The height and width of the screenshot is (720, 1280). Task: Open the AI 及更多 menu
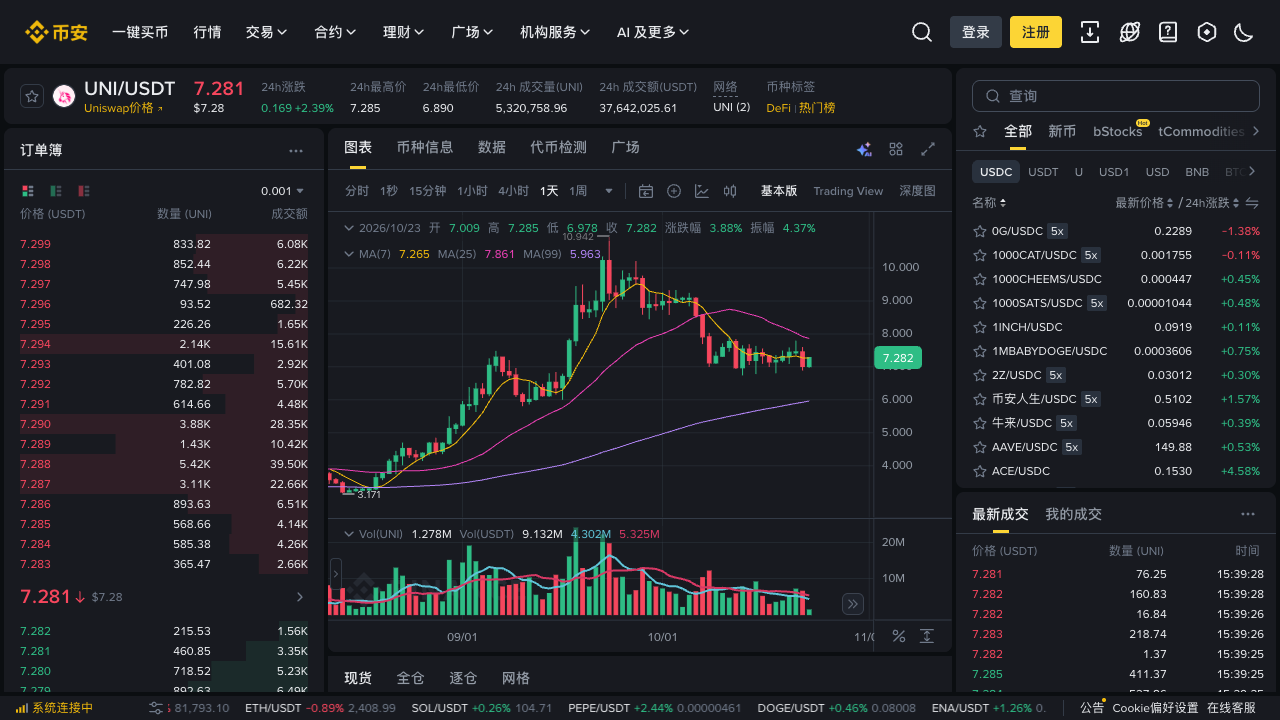coord(653,32)
